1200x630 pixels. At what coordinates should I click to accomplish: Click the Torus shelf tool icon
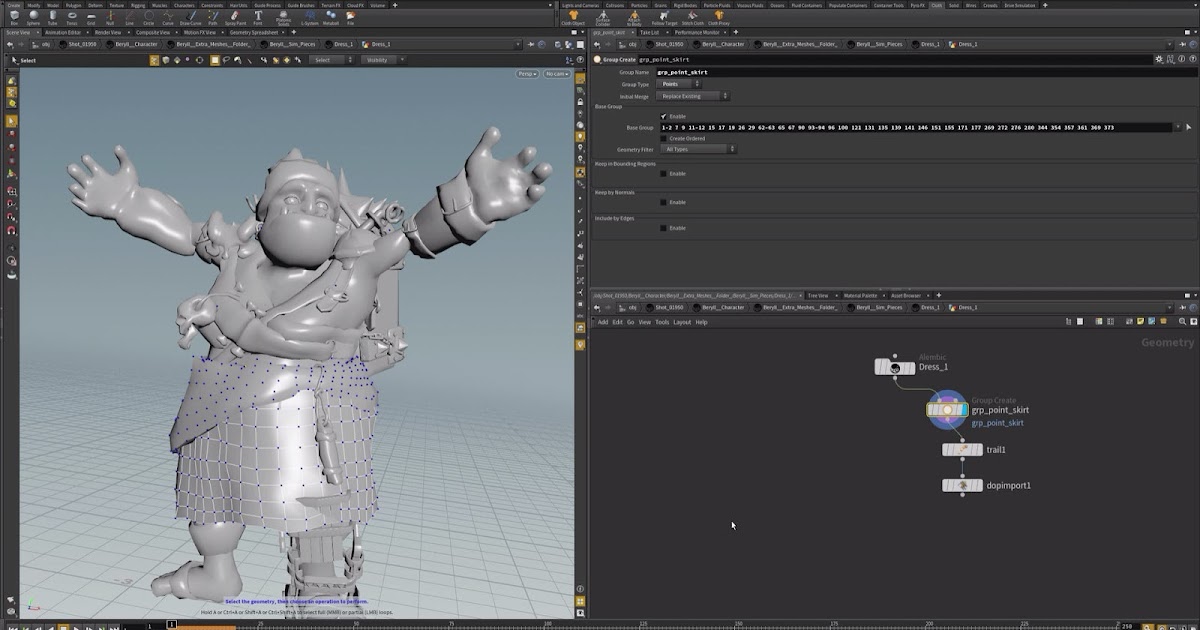pos(71,17)
